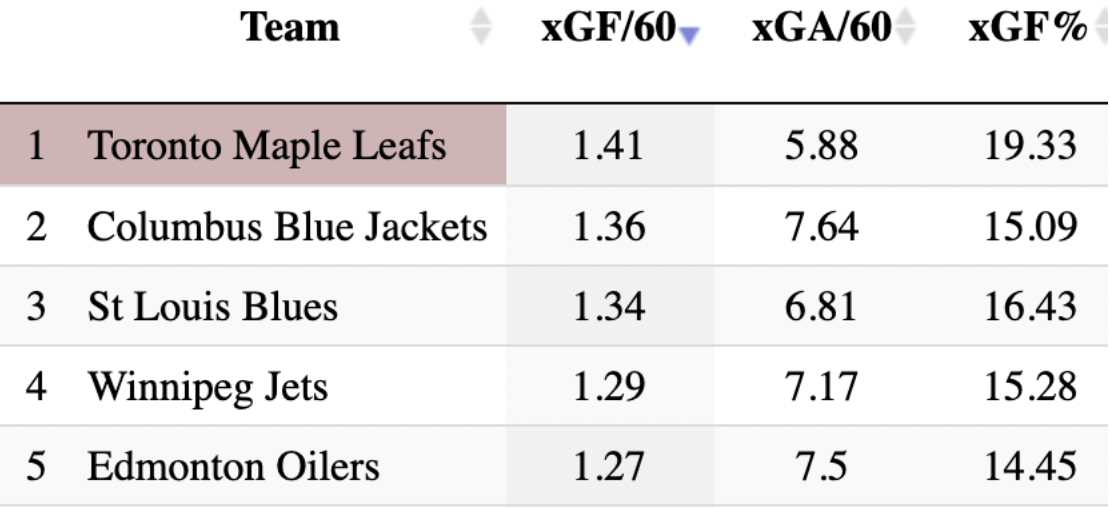Sort table by Team header

click(290, 28)
